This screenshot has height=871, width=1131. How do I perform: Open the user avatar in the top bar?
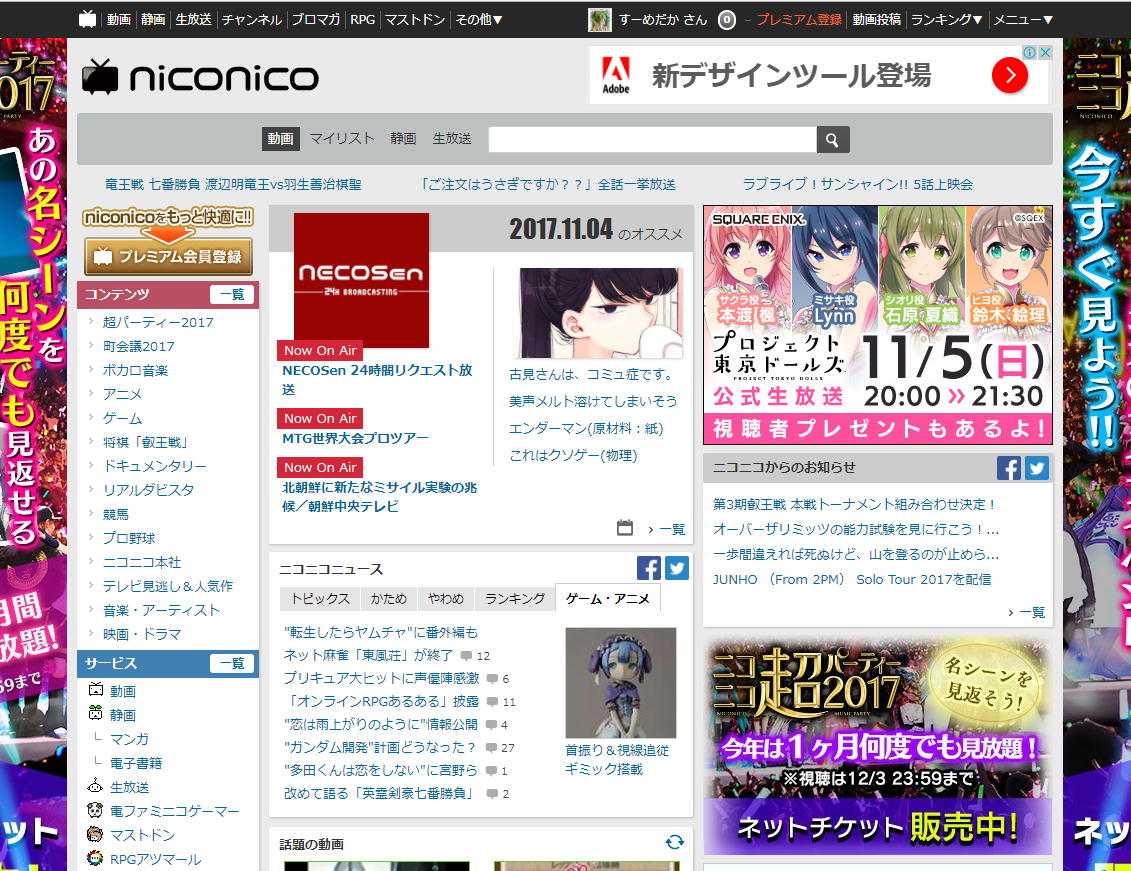click(599, 19)
